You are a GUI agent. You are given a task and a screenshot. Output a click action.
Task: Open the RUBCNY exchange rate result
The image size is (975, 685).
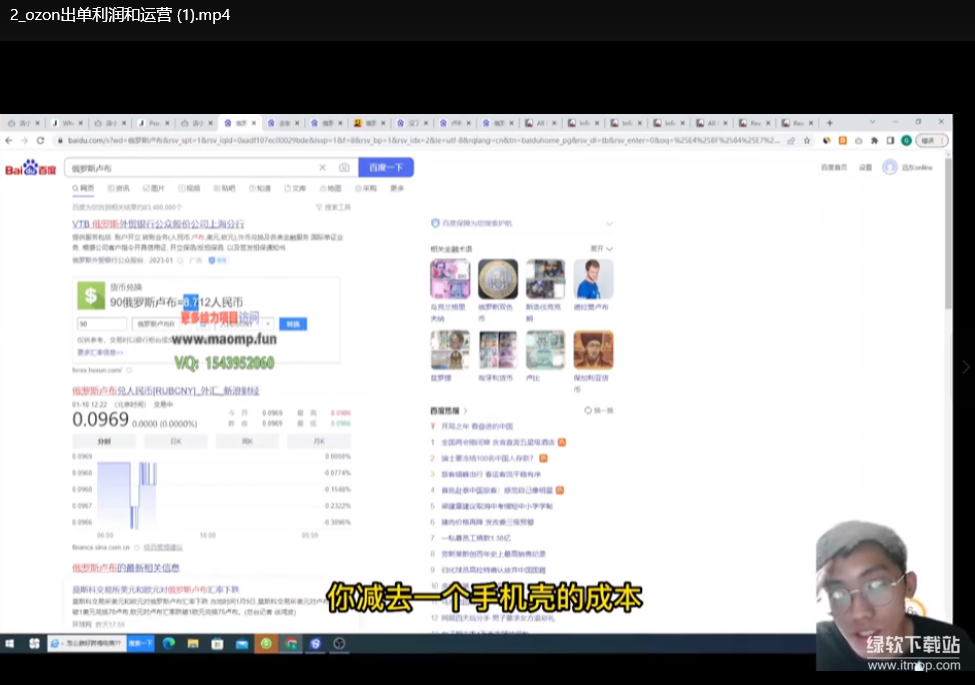(x=165, y=391)
